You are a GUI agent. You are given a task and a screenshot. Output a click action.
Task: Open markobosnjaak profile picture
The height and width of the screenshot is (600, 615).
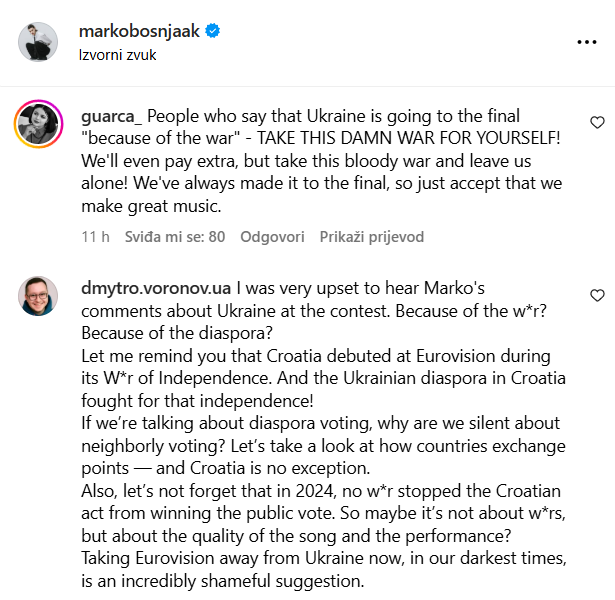[x=38, y=42]
